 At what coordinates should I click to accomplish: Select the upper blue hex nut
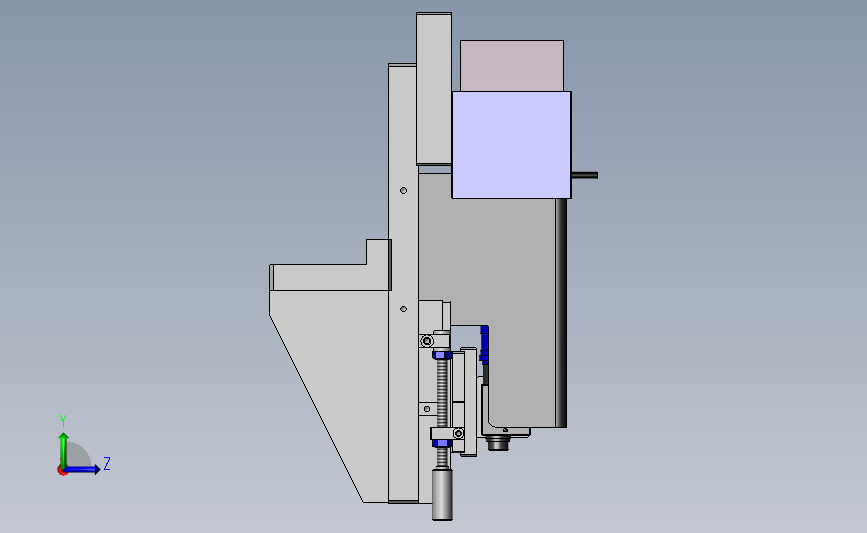pos(442,354)
